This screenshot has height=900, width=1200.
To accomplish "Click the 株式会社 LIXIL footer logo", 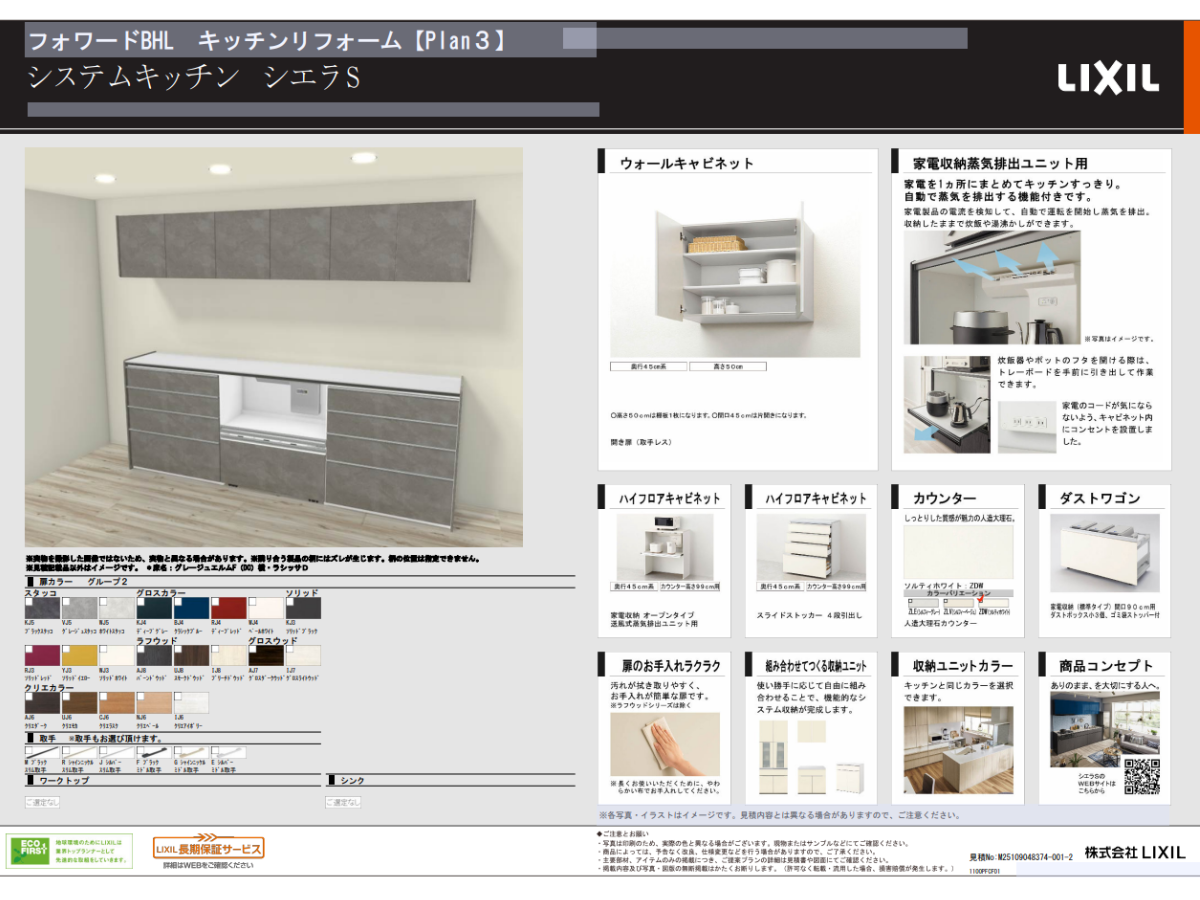I will [x=1135, y=853].
